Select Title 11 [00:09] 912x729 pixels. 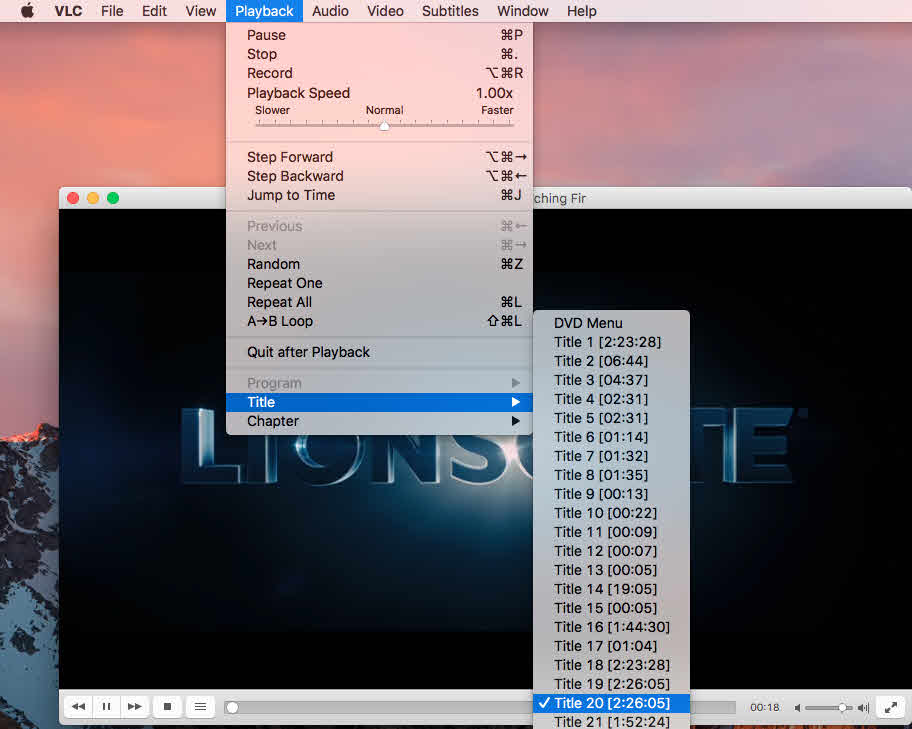point(611,532)
